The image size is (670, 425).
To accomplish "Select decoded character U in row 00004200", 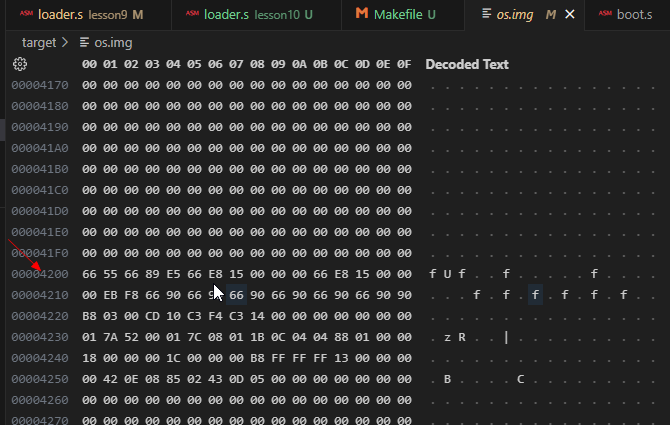I will tap(447, 274).
